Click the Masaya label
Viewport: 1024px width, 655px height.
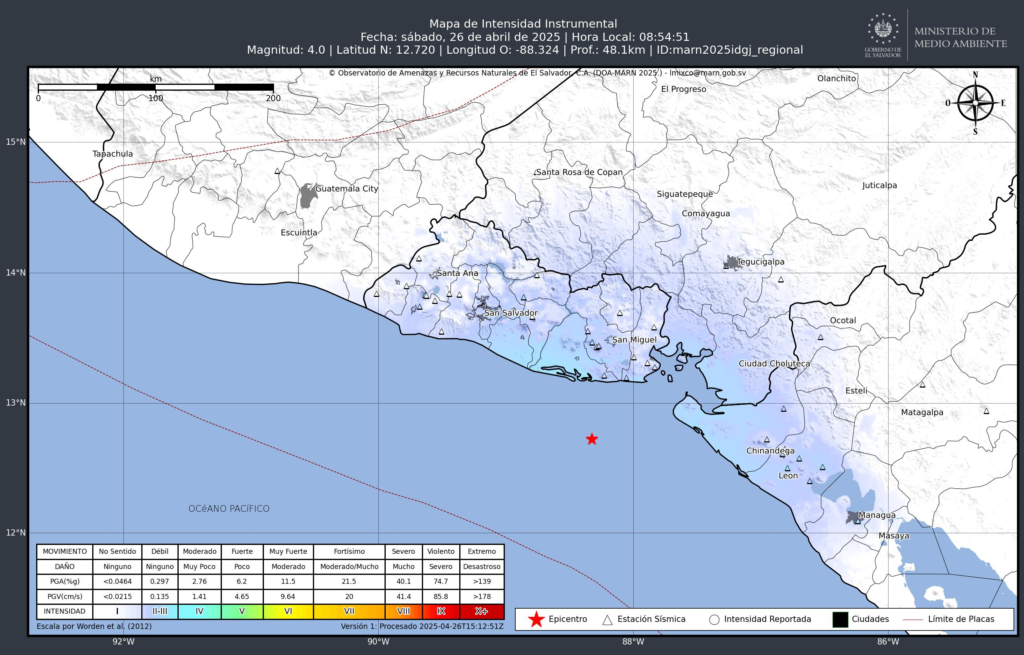click(x=893, y=536)
